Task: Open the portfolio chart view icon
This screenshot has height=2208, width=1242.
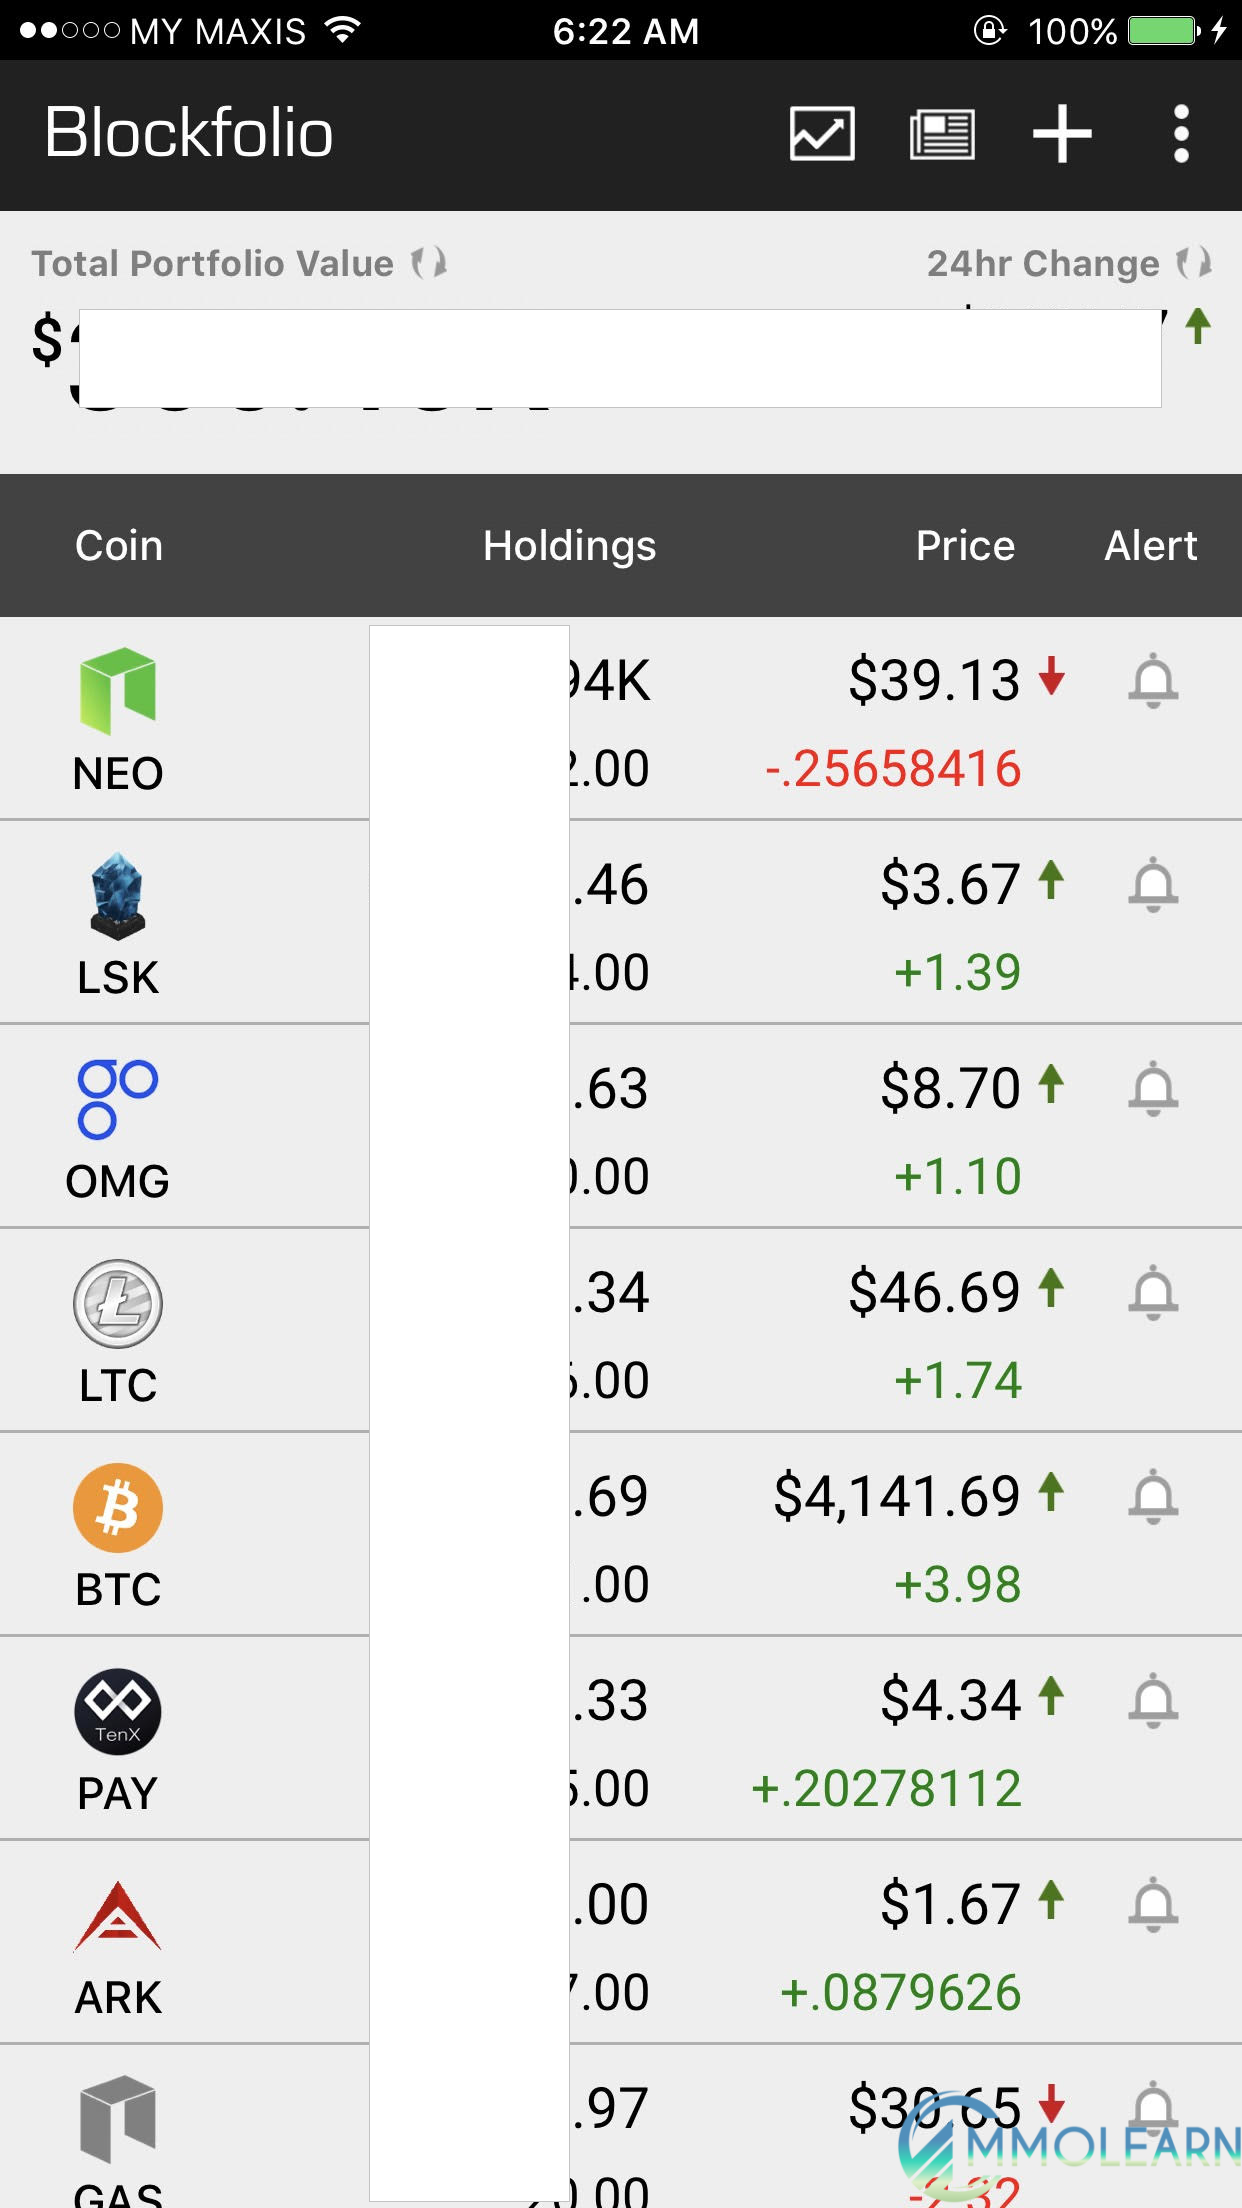Action: click(822, 134)
